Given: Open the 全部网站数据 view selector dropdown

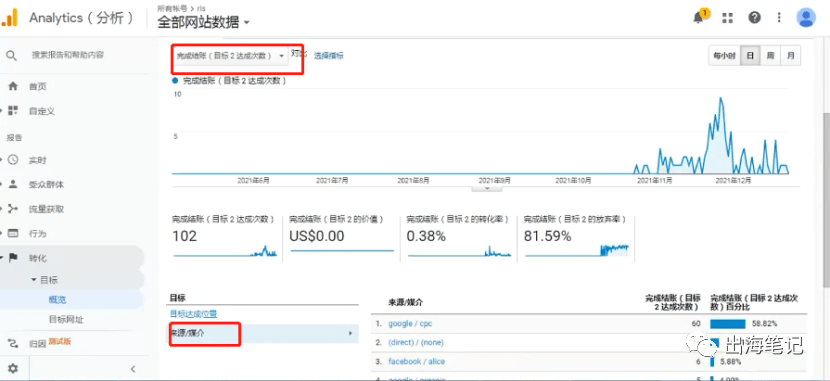Looking at the screenshot, I should [203, 22].
